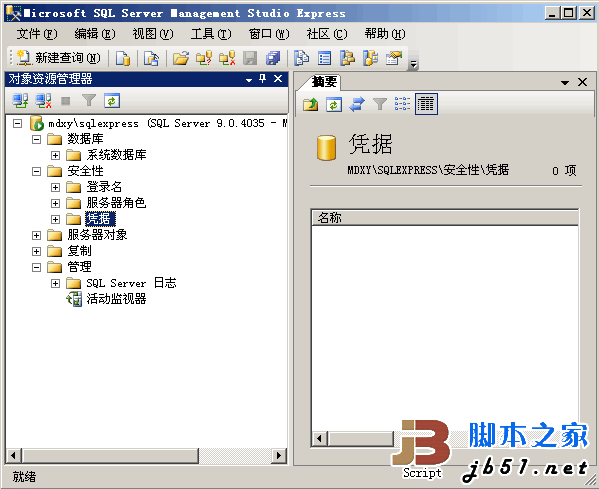This screenshot has width=599, height=489.
Task: Expand the 系统数据库 folder node
Action: tap(55, 155)
